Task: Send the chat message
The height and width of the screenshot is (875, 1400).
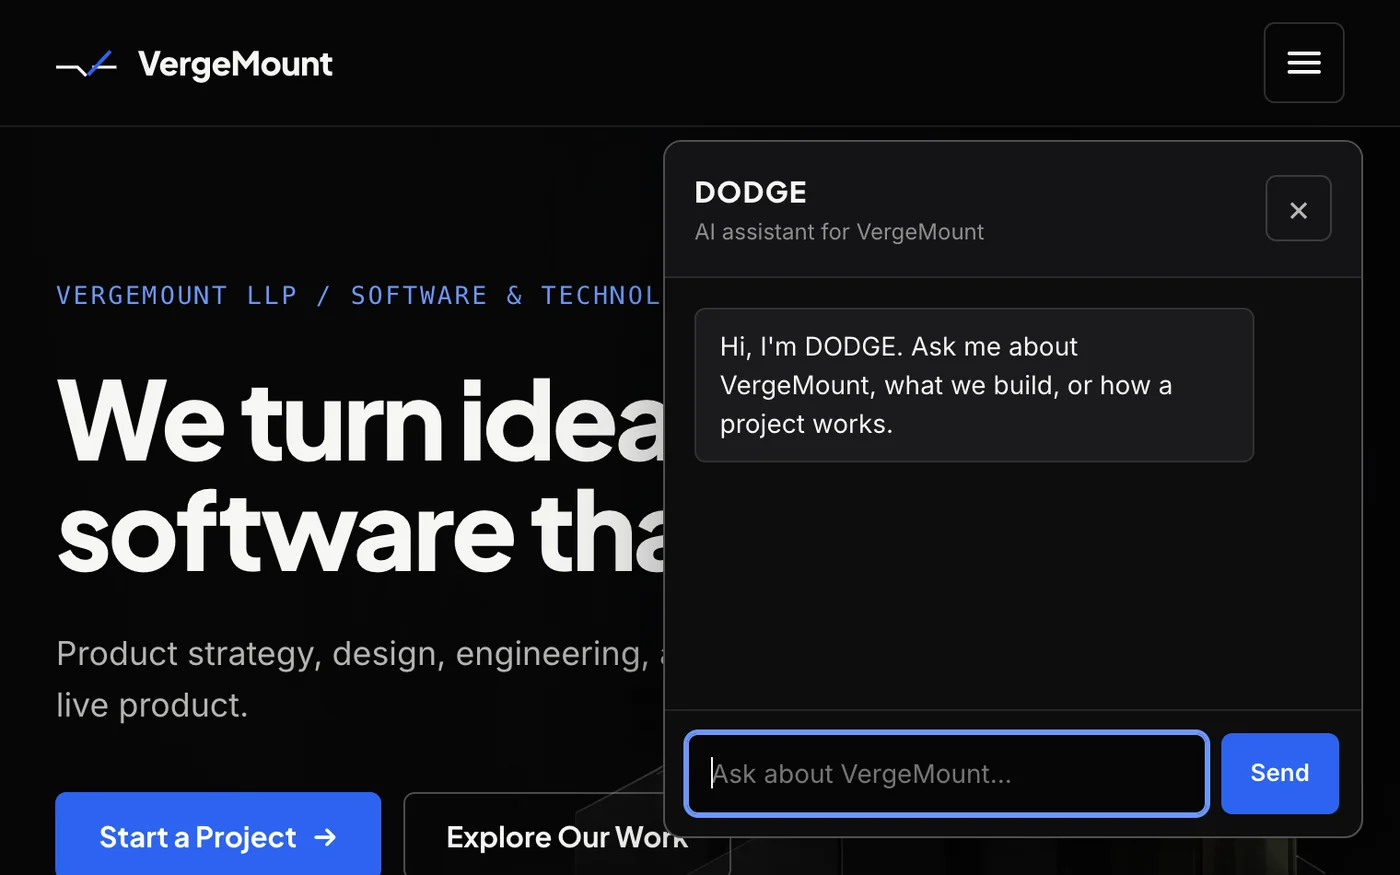Action: pyautogui.click(x=1279, y=773)
